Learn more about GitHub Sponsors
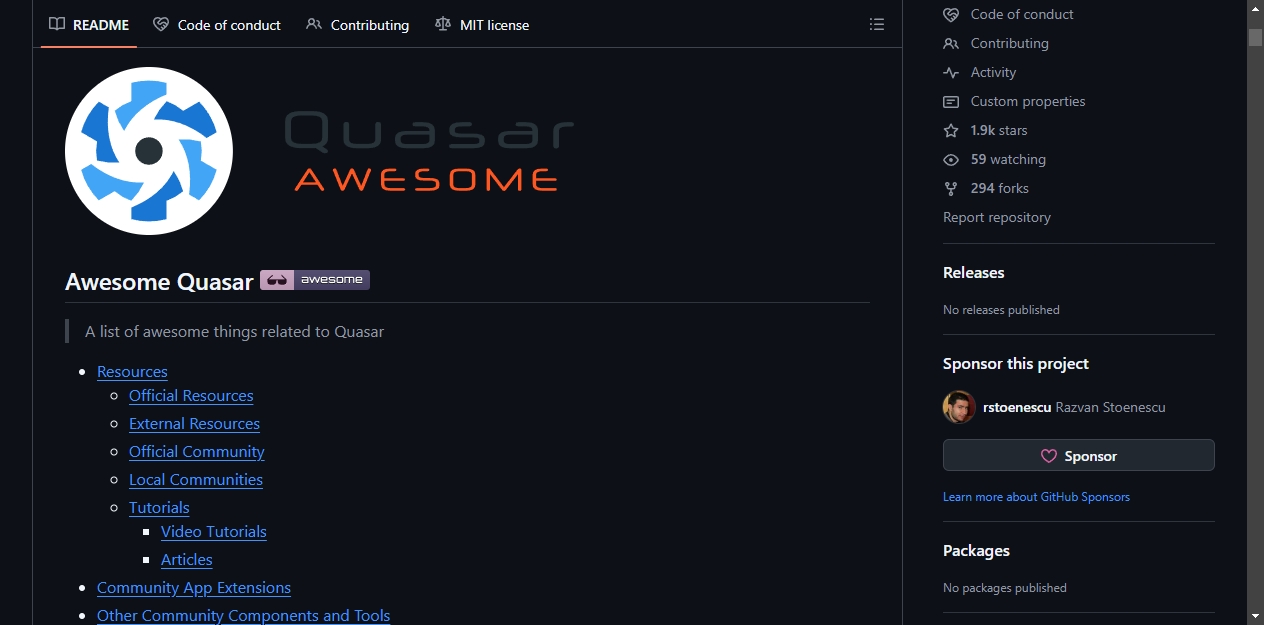The width and height of the screenshot is (1264, 625). pos(1036,497)
